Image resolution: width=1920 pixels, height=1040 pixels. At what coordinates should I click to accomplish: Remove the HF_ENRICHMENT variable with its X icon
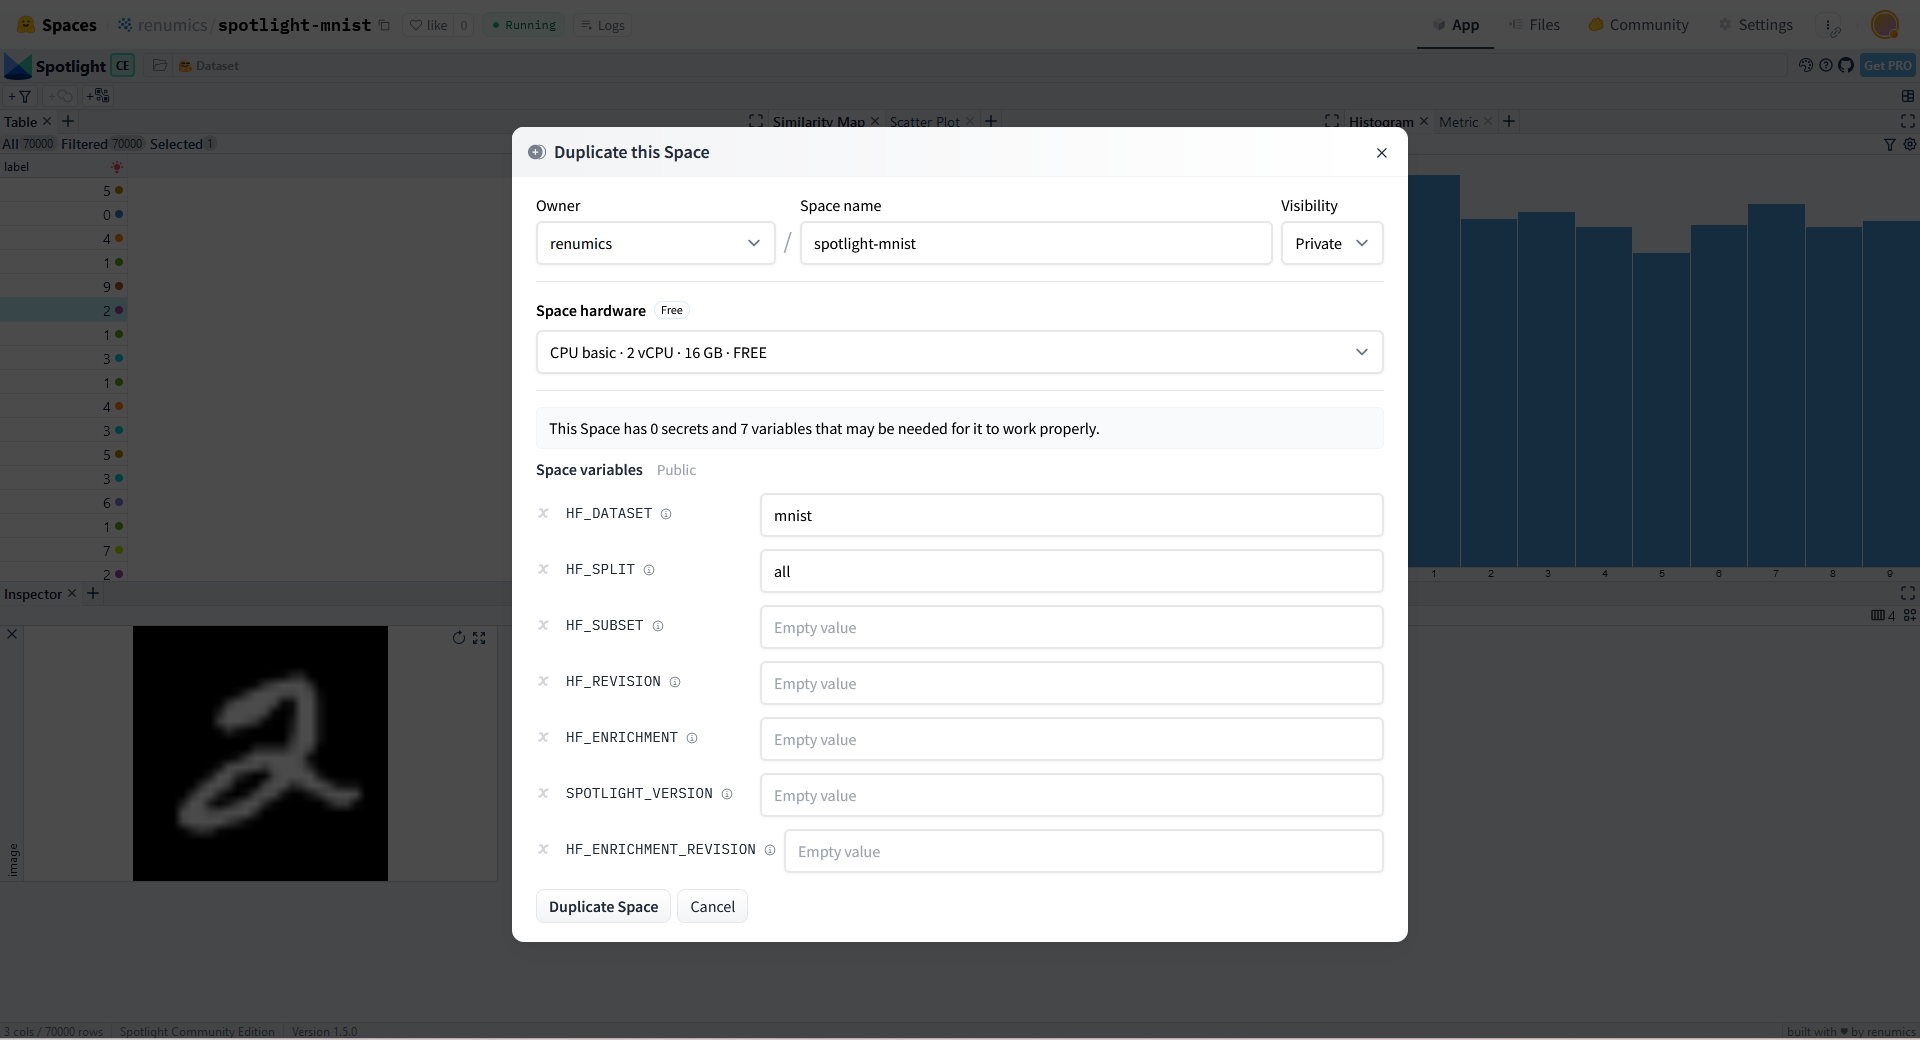click(543, 737)
